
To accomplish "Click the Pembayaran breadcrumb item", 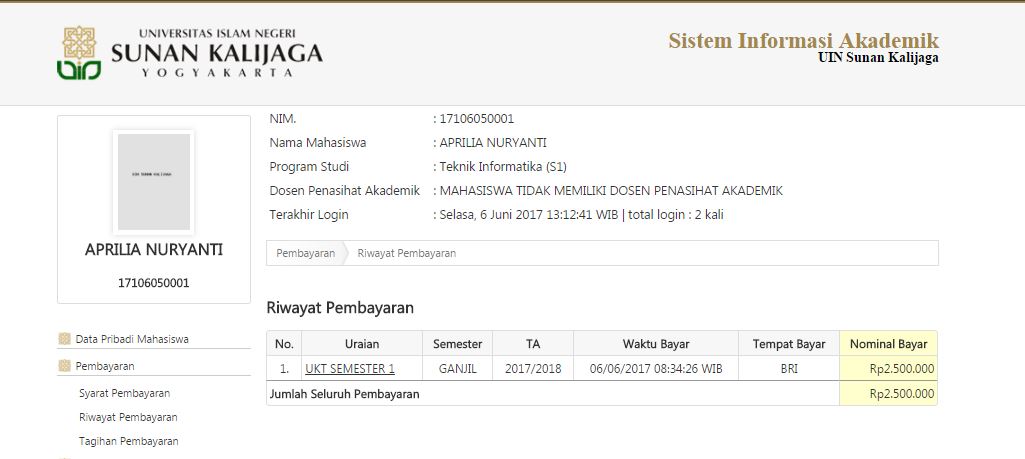I will [305, 253].
